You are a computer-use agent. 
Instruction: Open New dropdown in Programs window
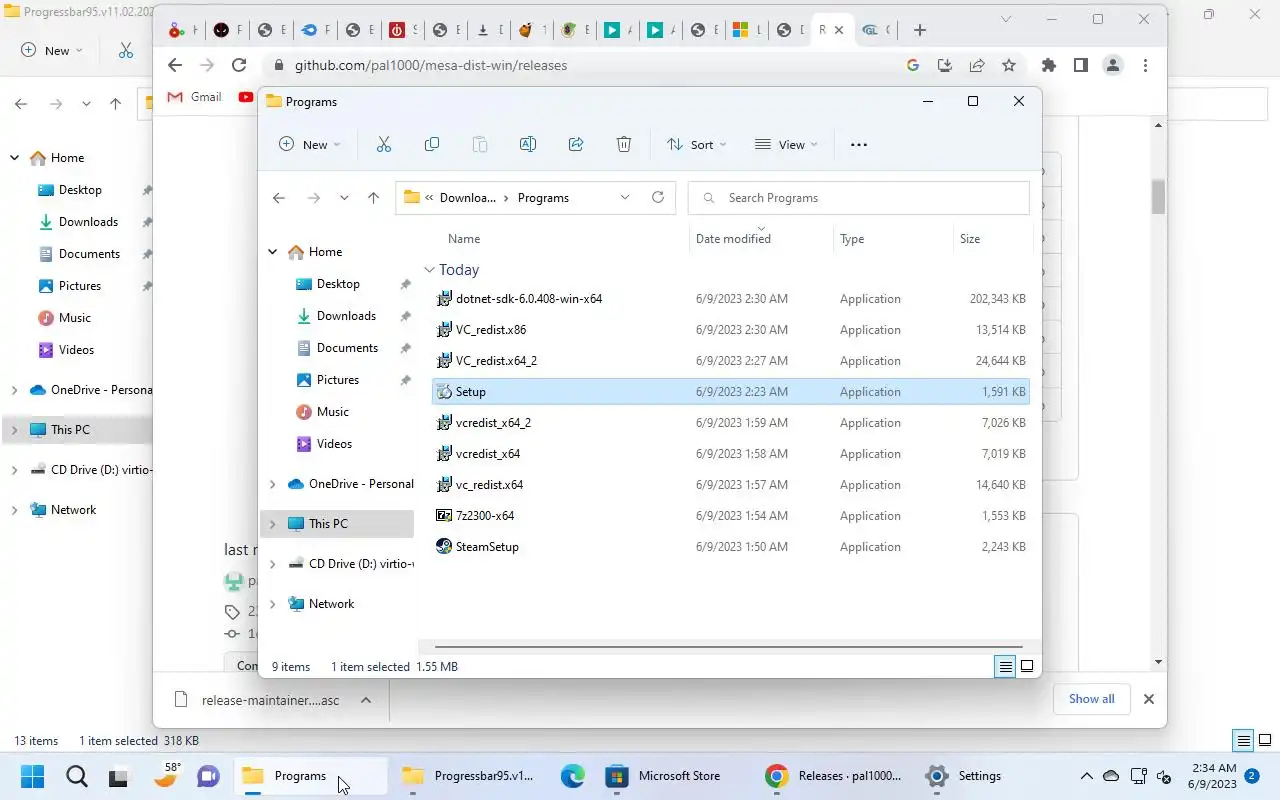310,145
